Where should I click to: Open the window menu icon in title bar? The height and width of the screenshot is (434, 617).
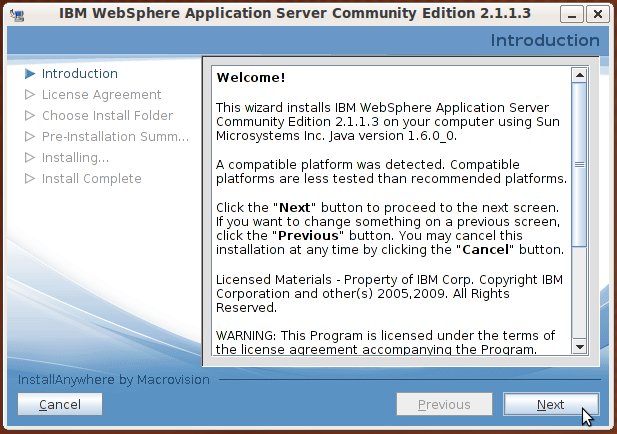(17, 14)
